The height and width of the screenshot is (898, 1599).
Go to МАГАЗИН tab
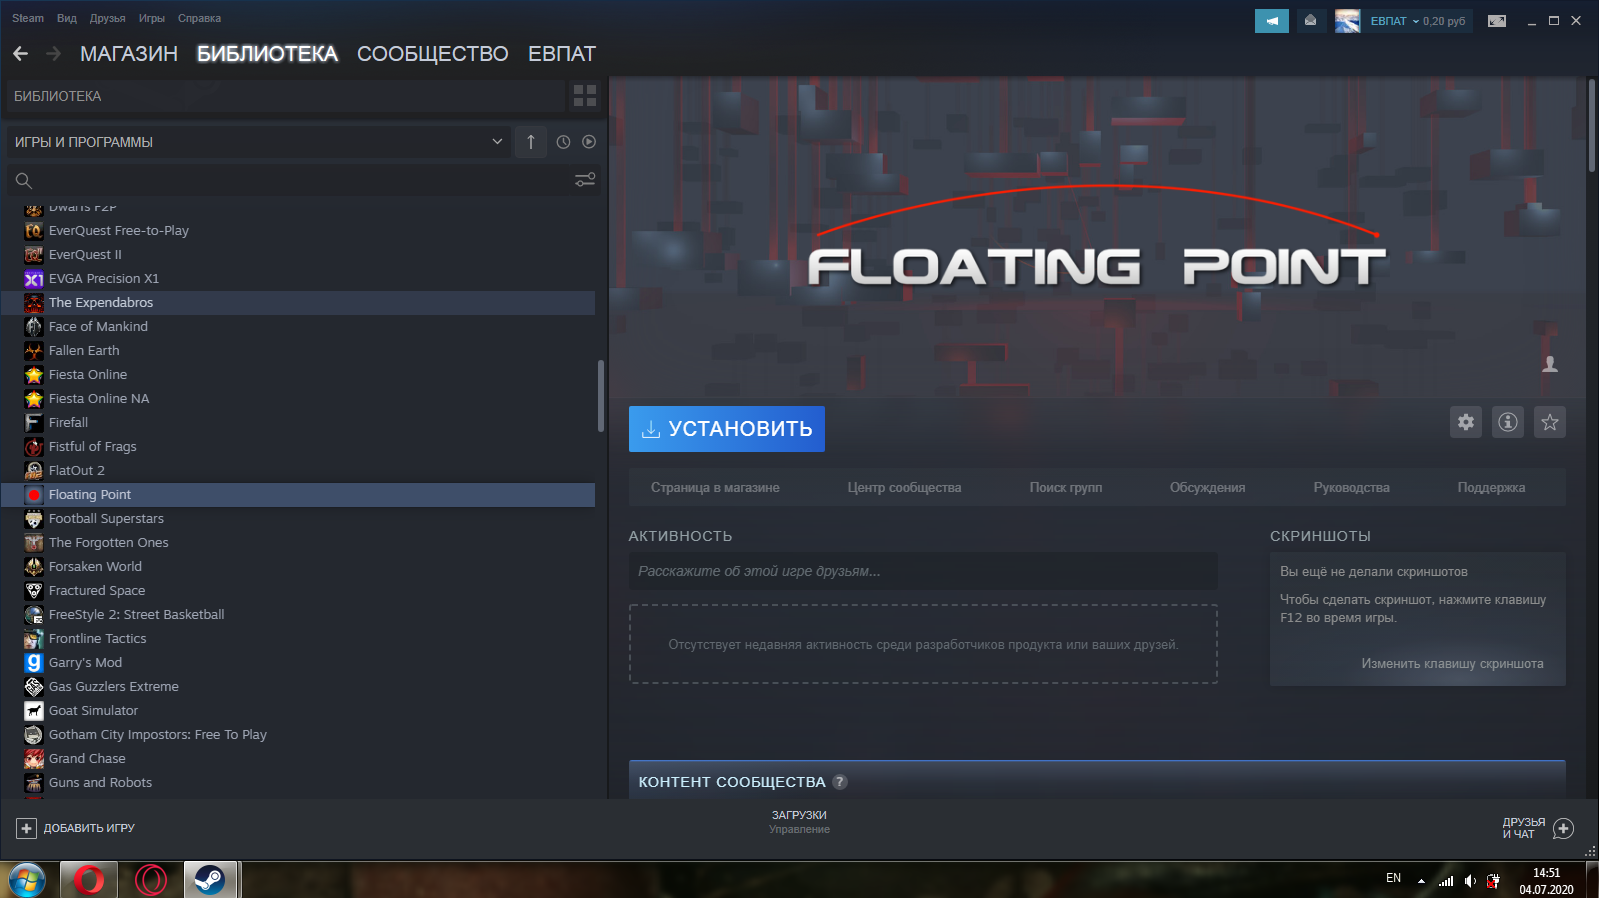click(x=129, y=54)
